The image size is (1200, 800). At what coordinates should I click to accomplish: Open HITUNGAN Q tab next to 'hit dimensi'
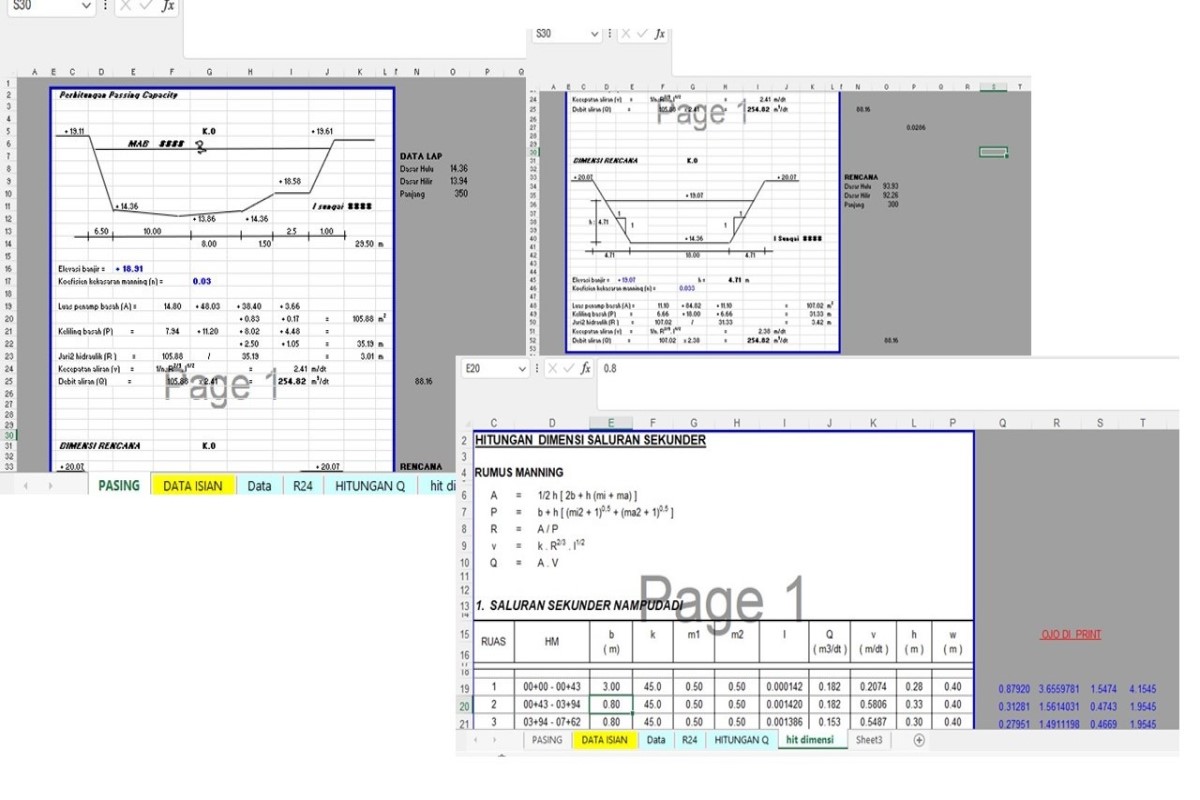click(x=741, y=740)
